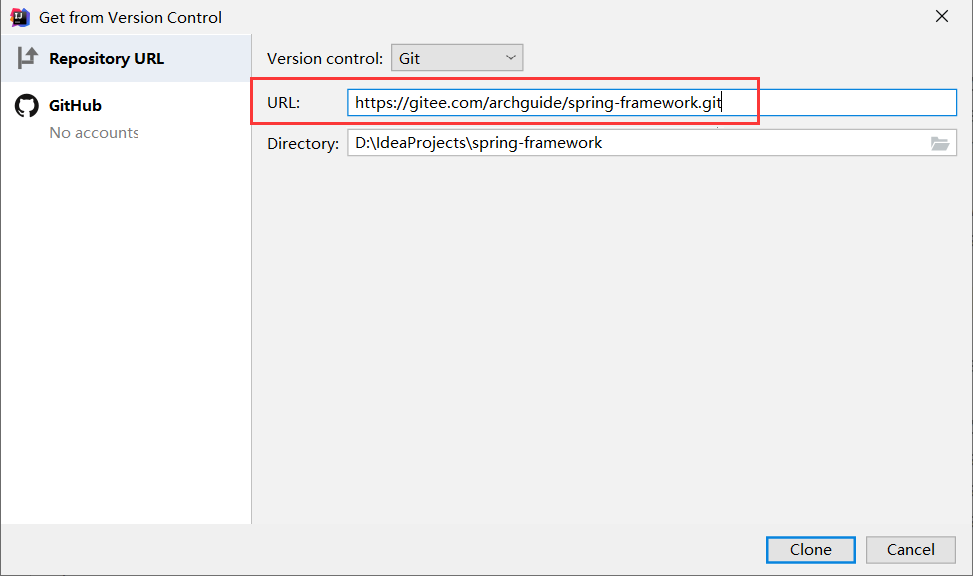Click the 'No accounts' text under GitHub
The width and height of the screenshot is (973, 576).
(x=94, y=133)
